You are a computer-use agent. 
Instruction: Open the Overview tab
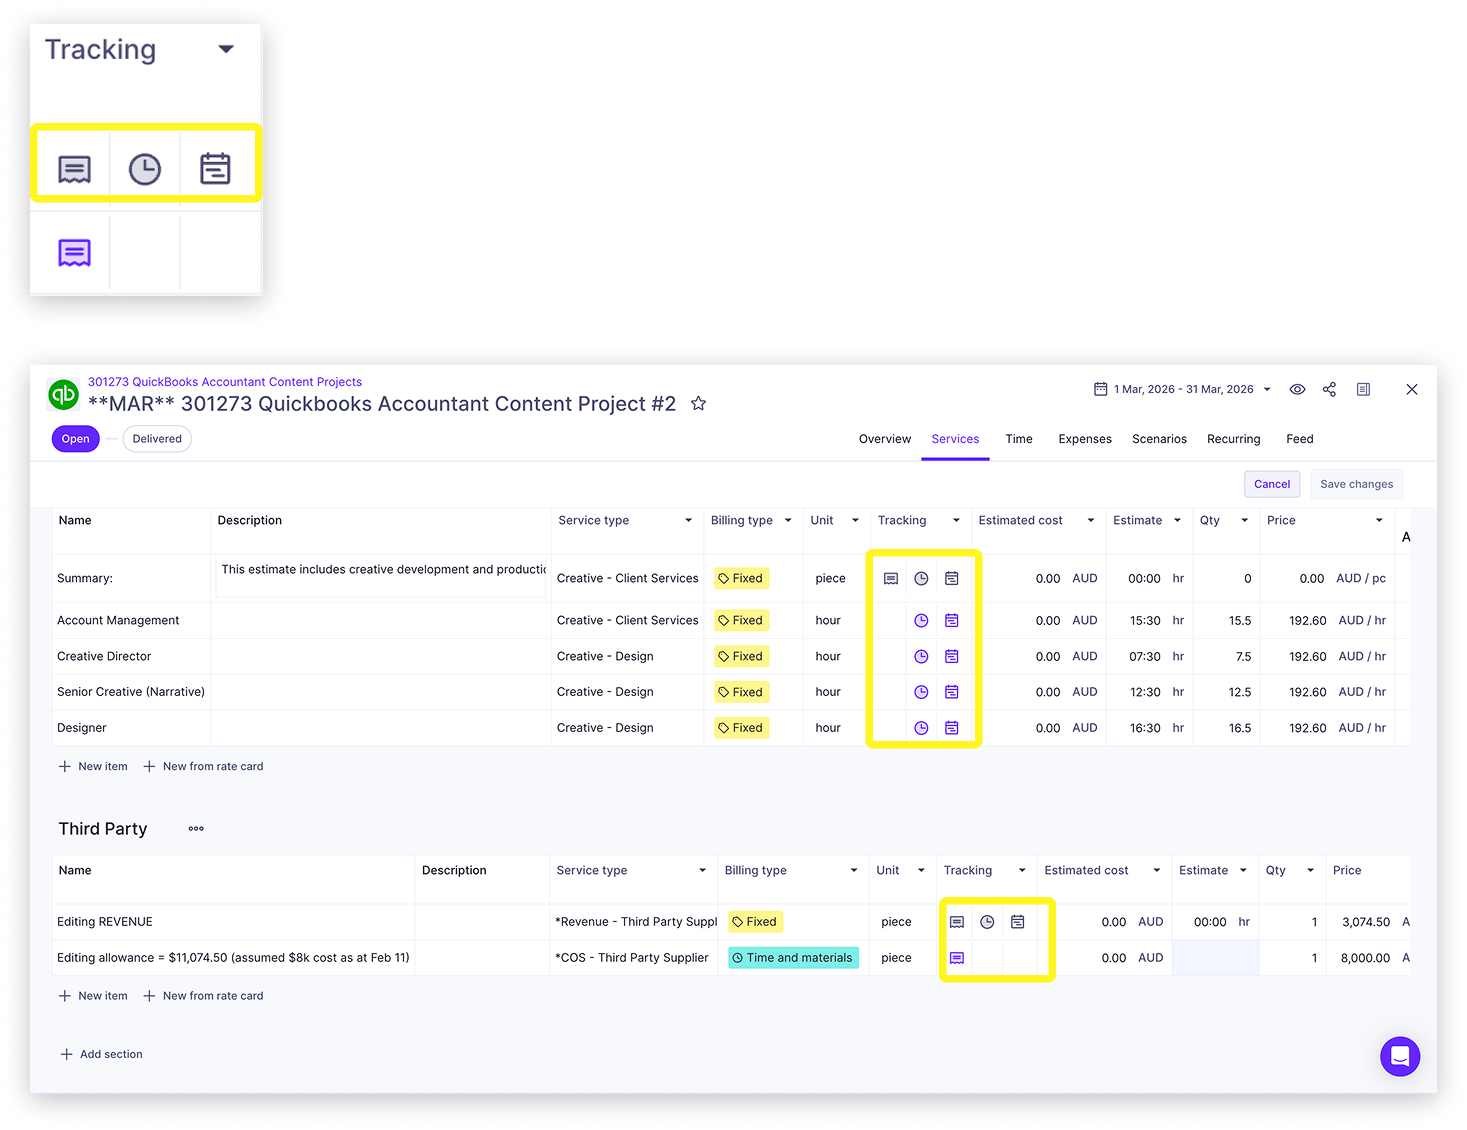click(x=885, y=439)
